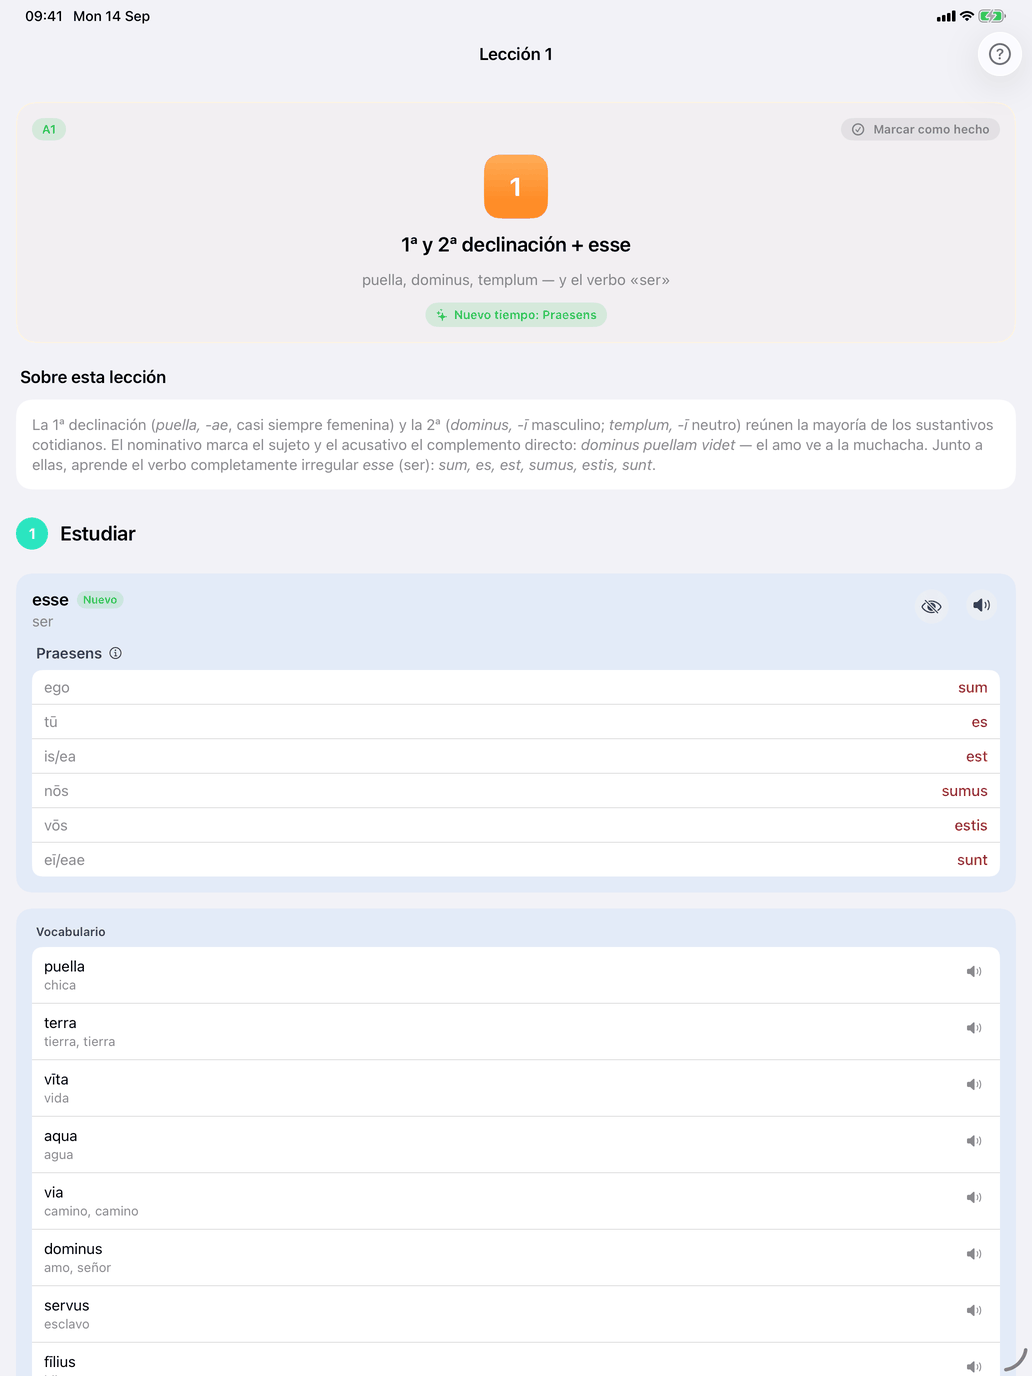The height and width of the screenshot is (1376, 1032).
Task: Play pronunciation of vīta
Action: (974, 1085)
